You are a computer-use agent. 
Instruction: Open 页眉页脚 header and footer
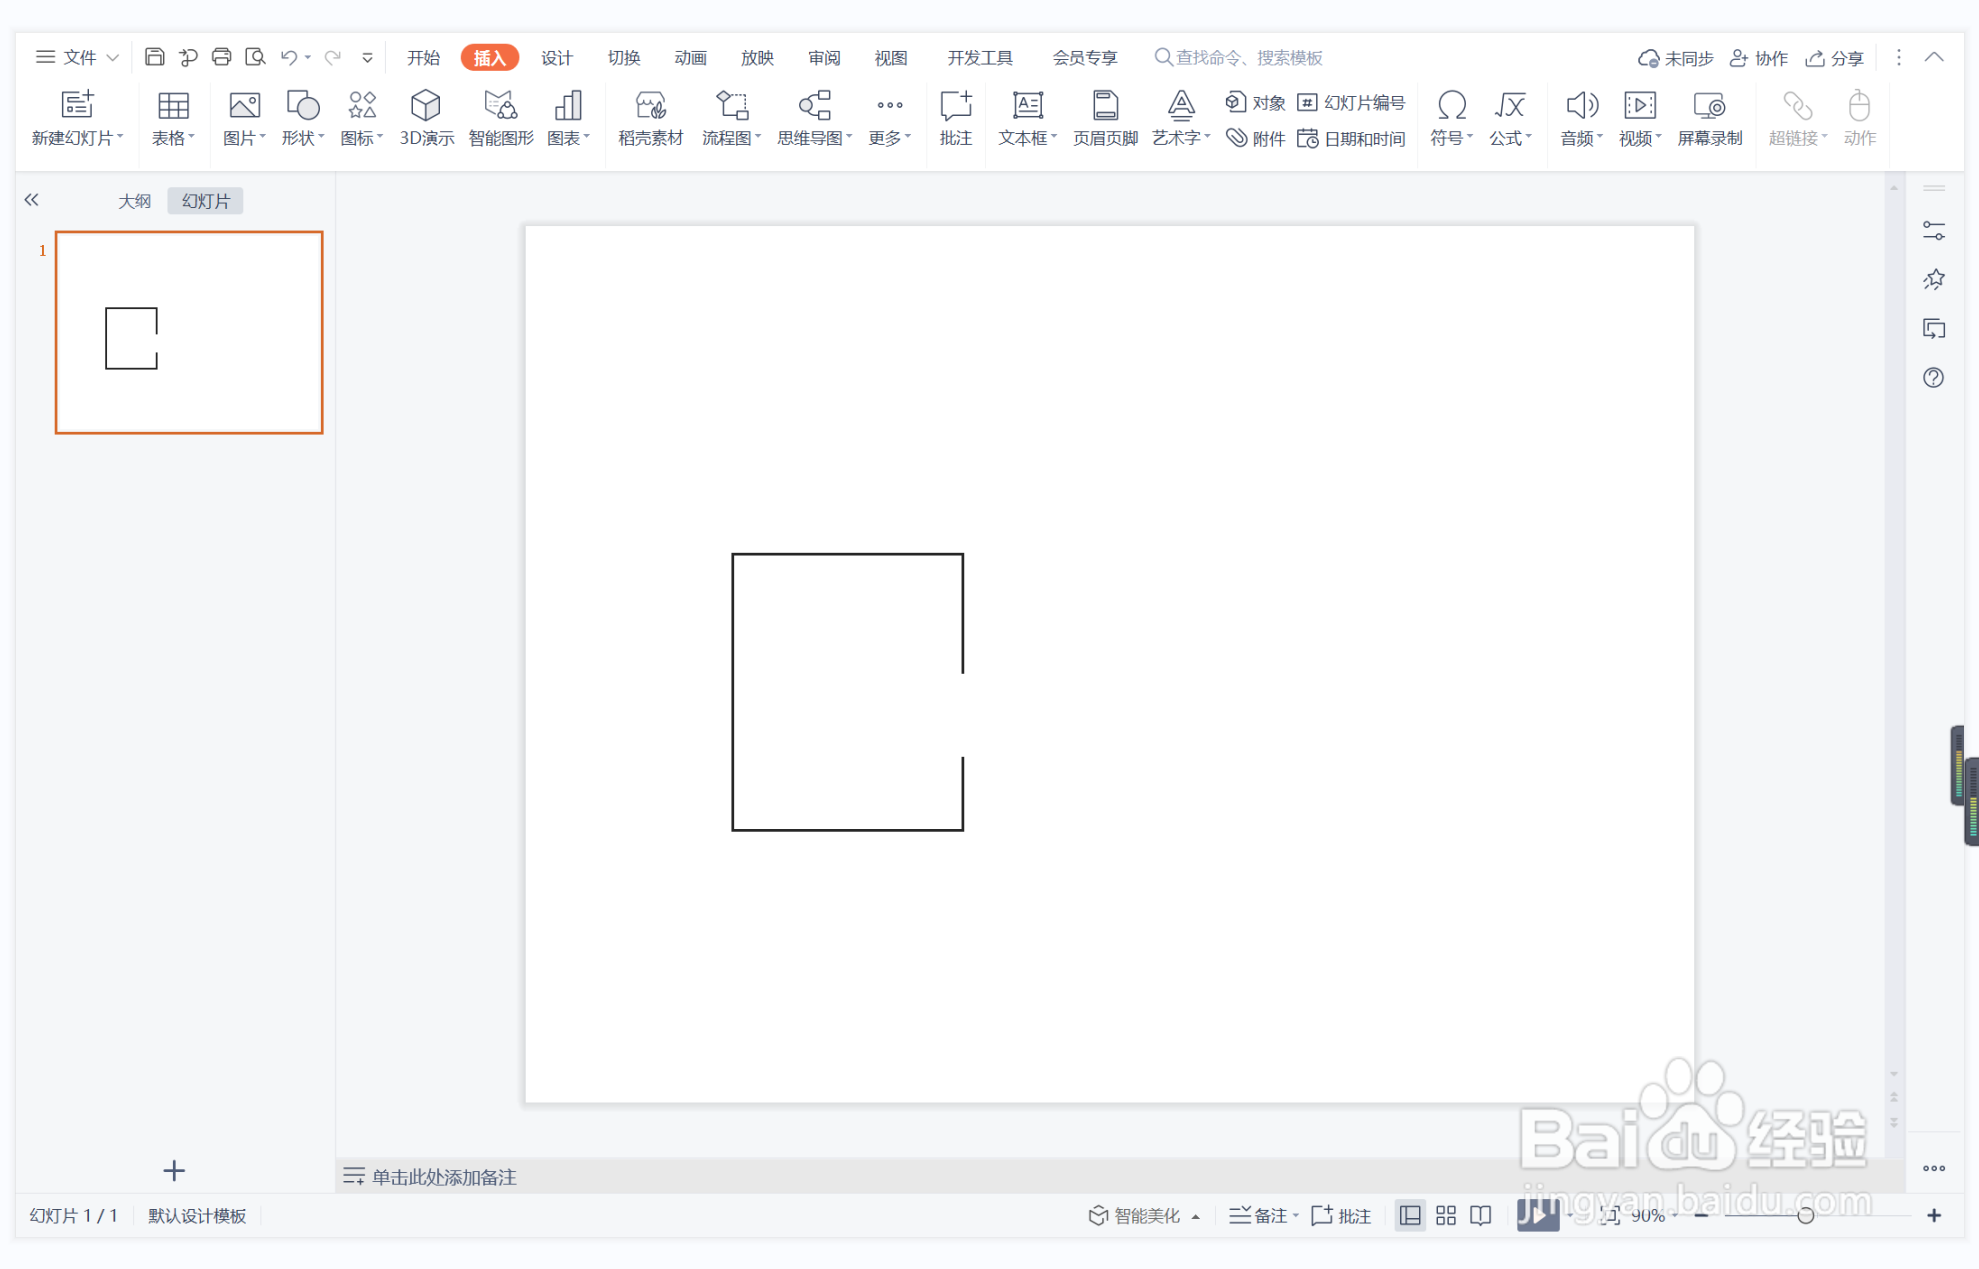(x=1105, y=117)
